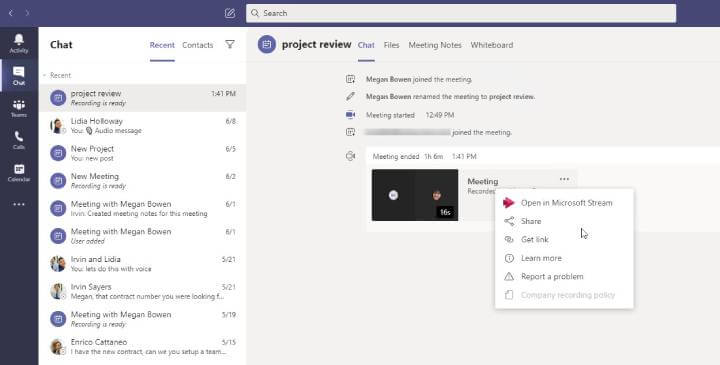Viewport: 720px width, 365px height.
Task: Open the Enrico Cattaneo chat
Action: coord(142,347)
